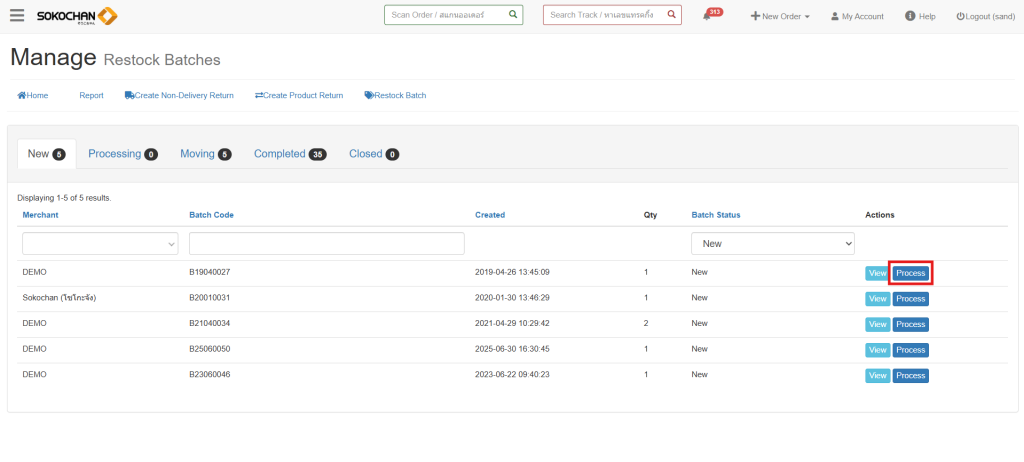This screenshot has height=462, width=1024.
Task: Expand the New Order dropdown
Action: click(x=780, y=17)
